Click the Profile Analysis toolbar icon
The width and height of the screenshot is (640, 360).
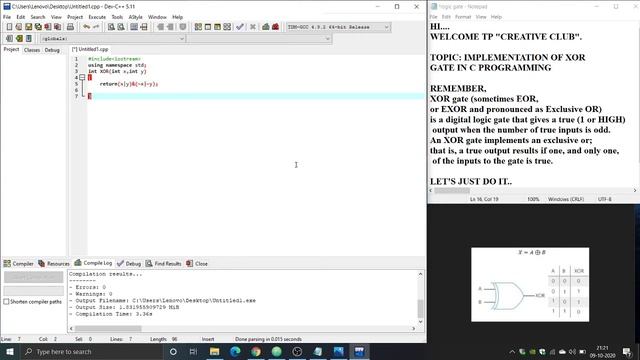pos(266,27)
